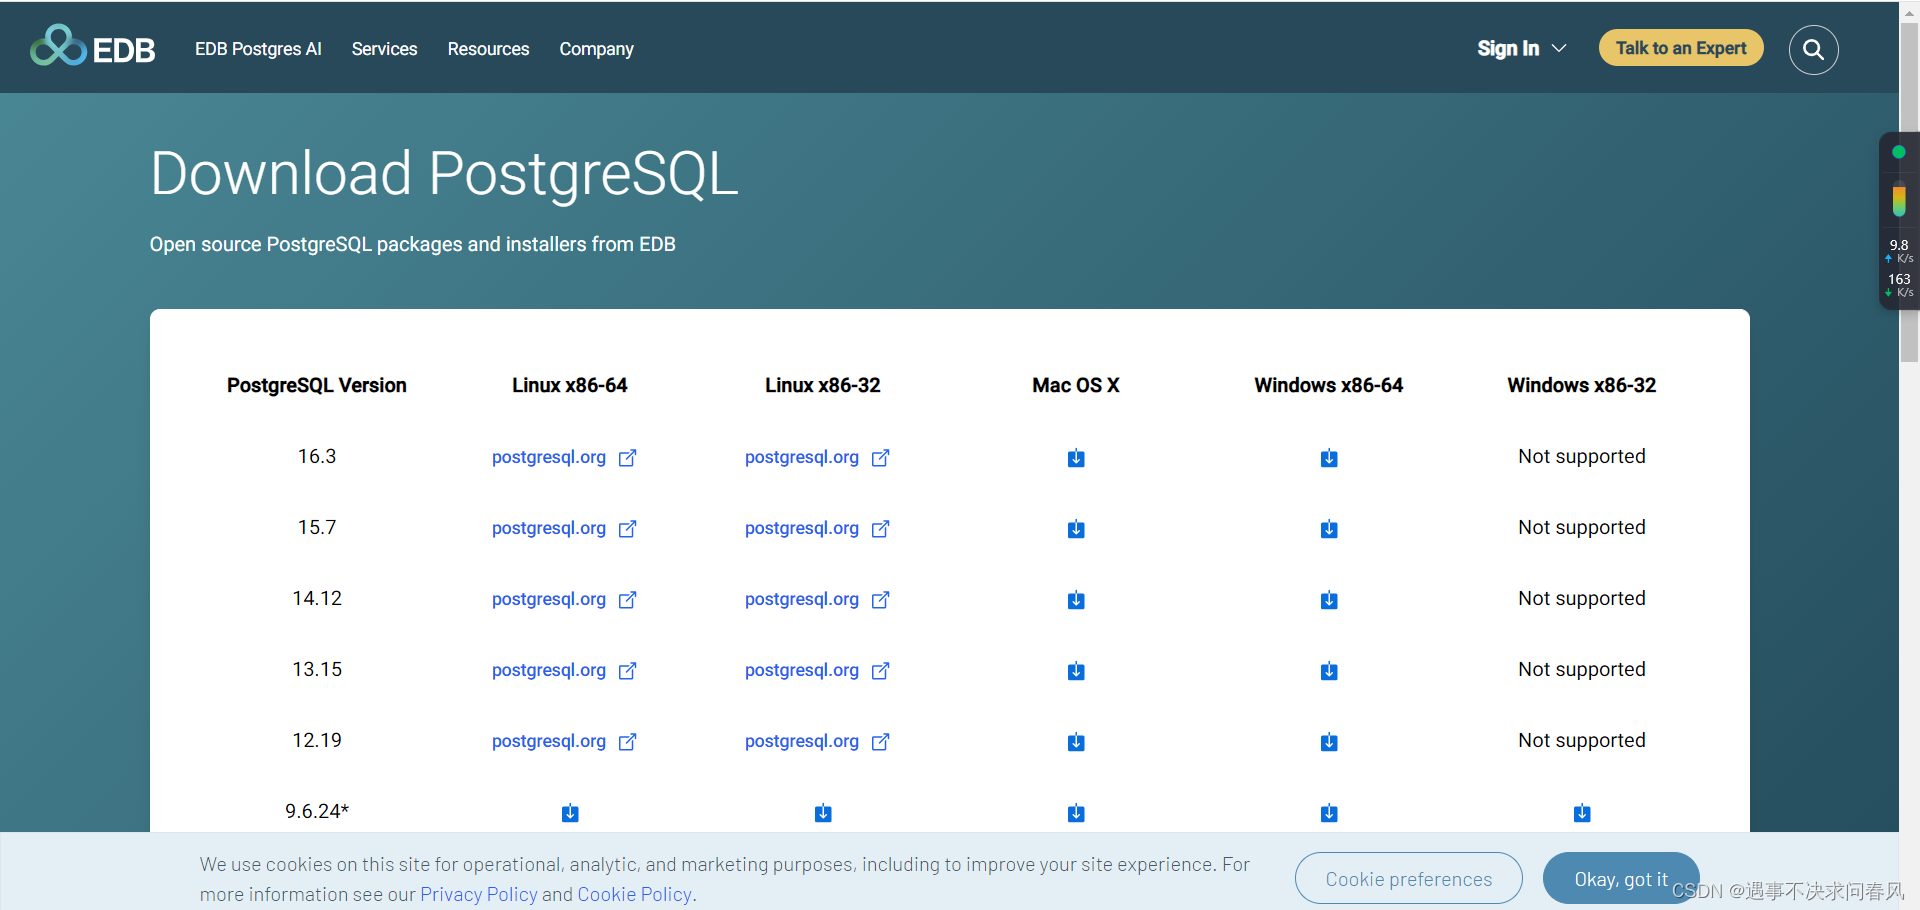This screenshot has width=1920, height=910.
Task: Open the search magnifier icon
Action: click(1813, 49)
